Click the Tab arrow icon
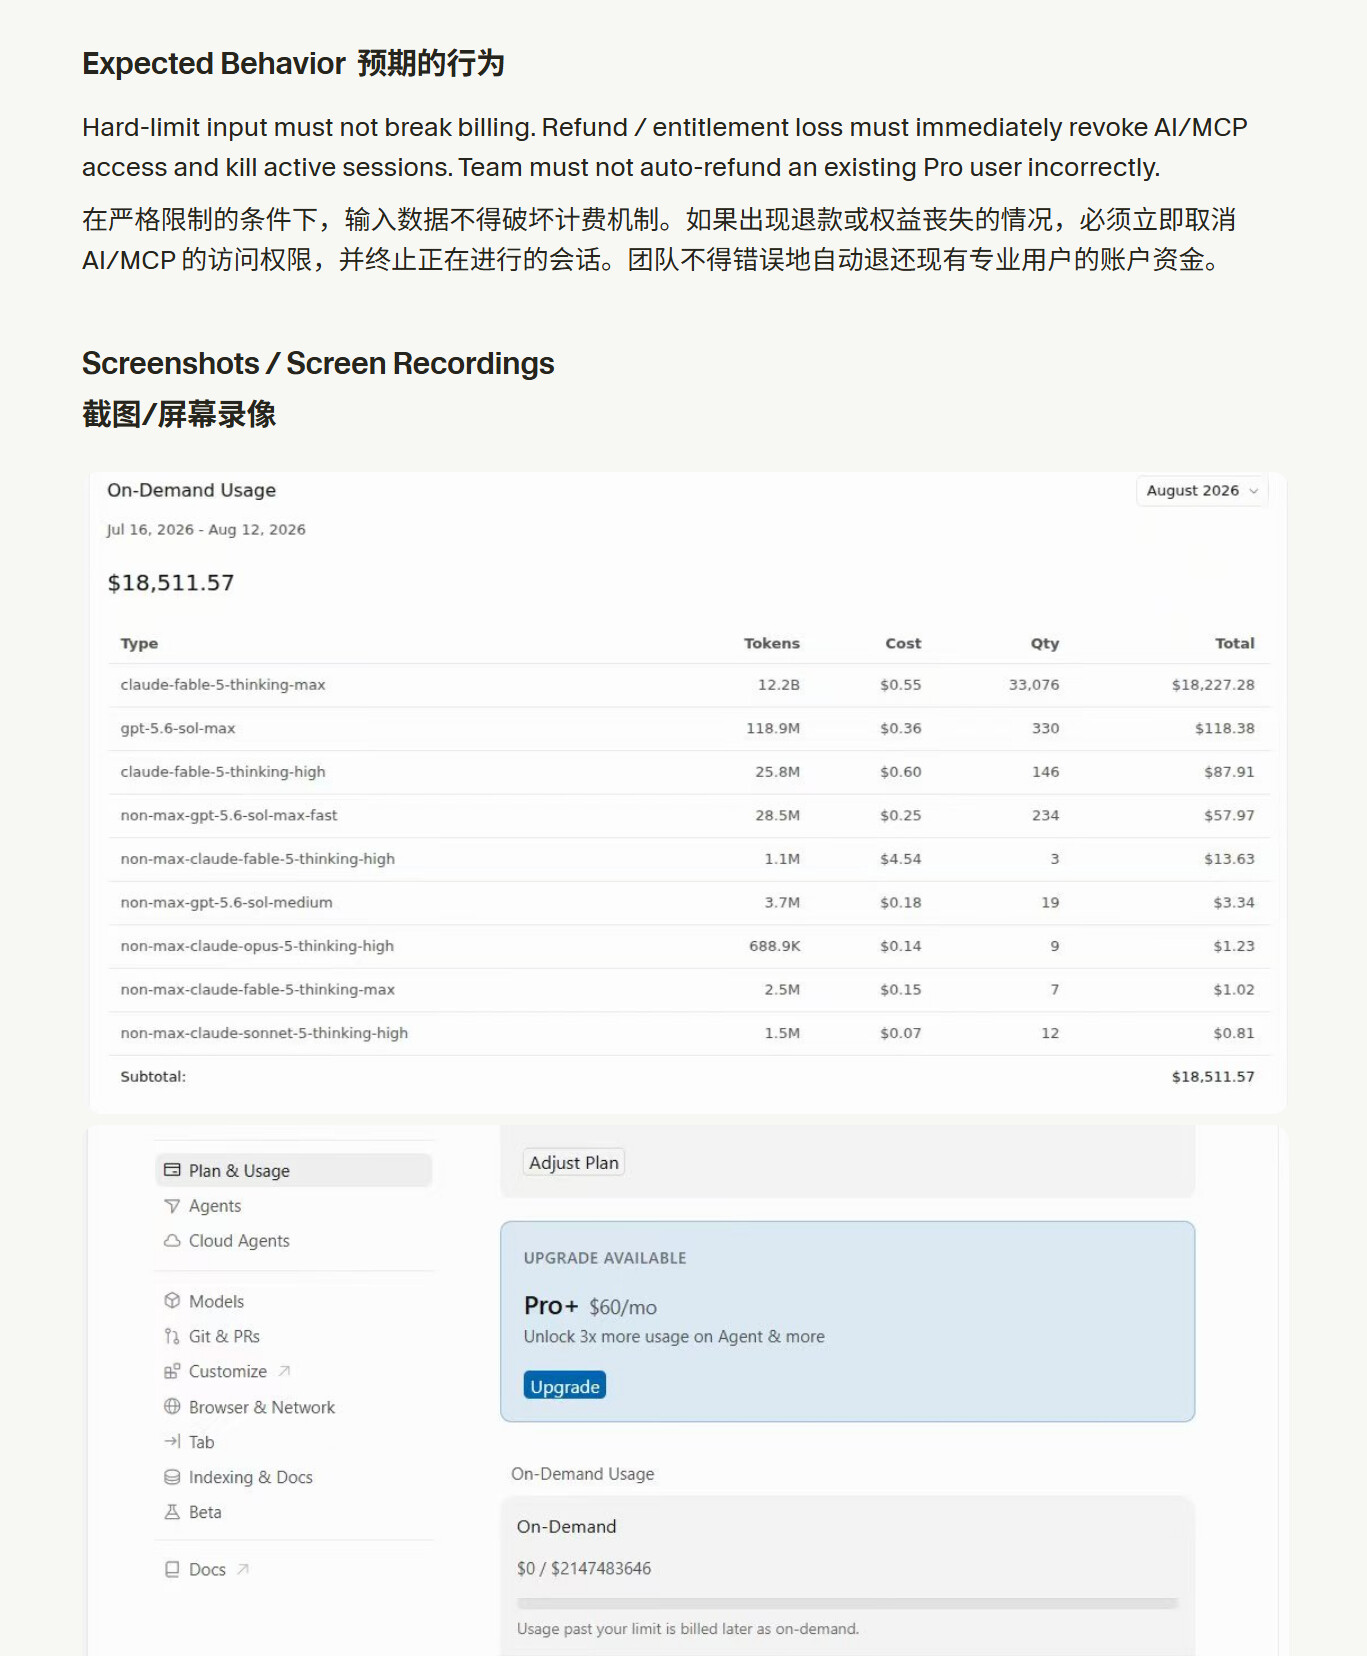 [x=172, y=1441]
